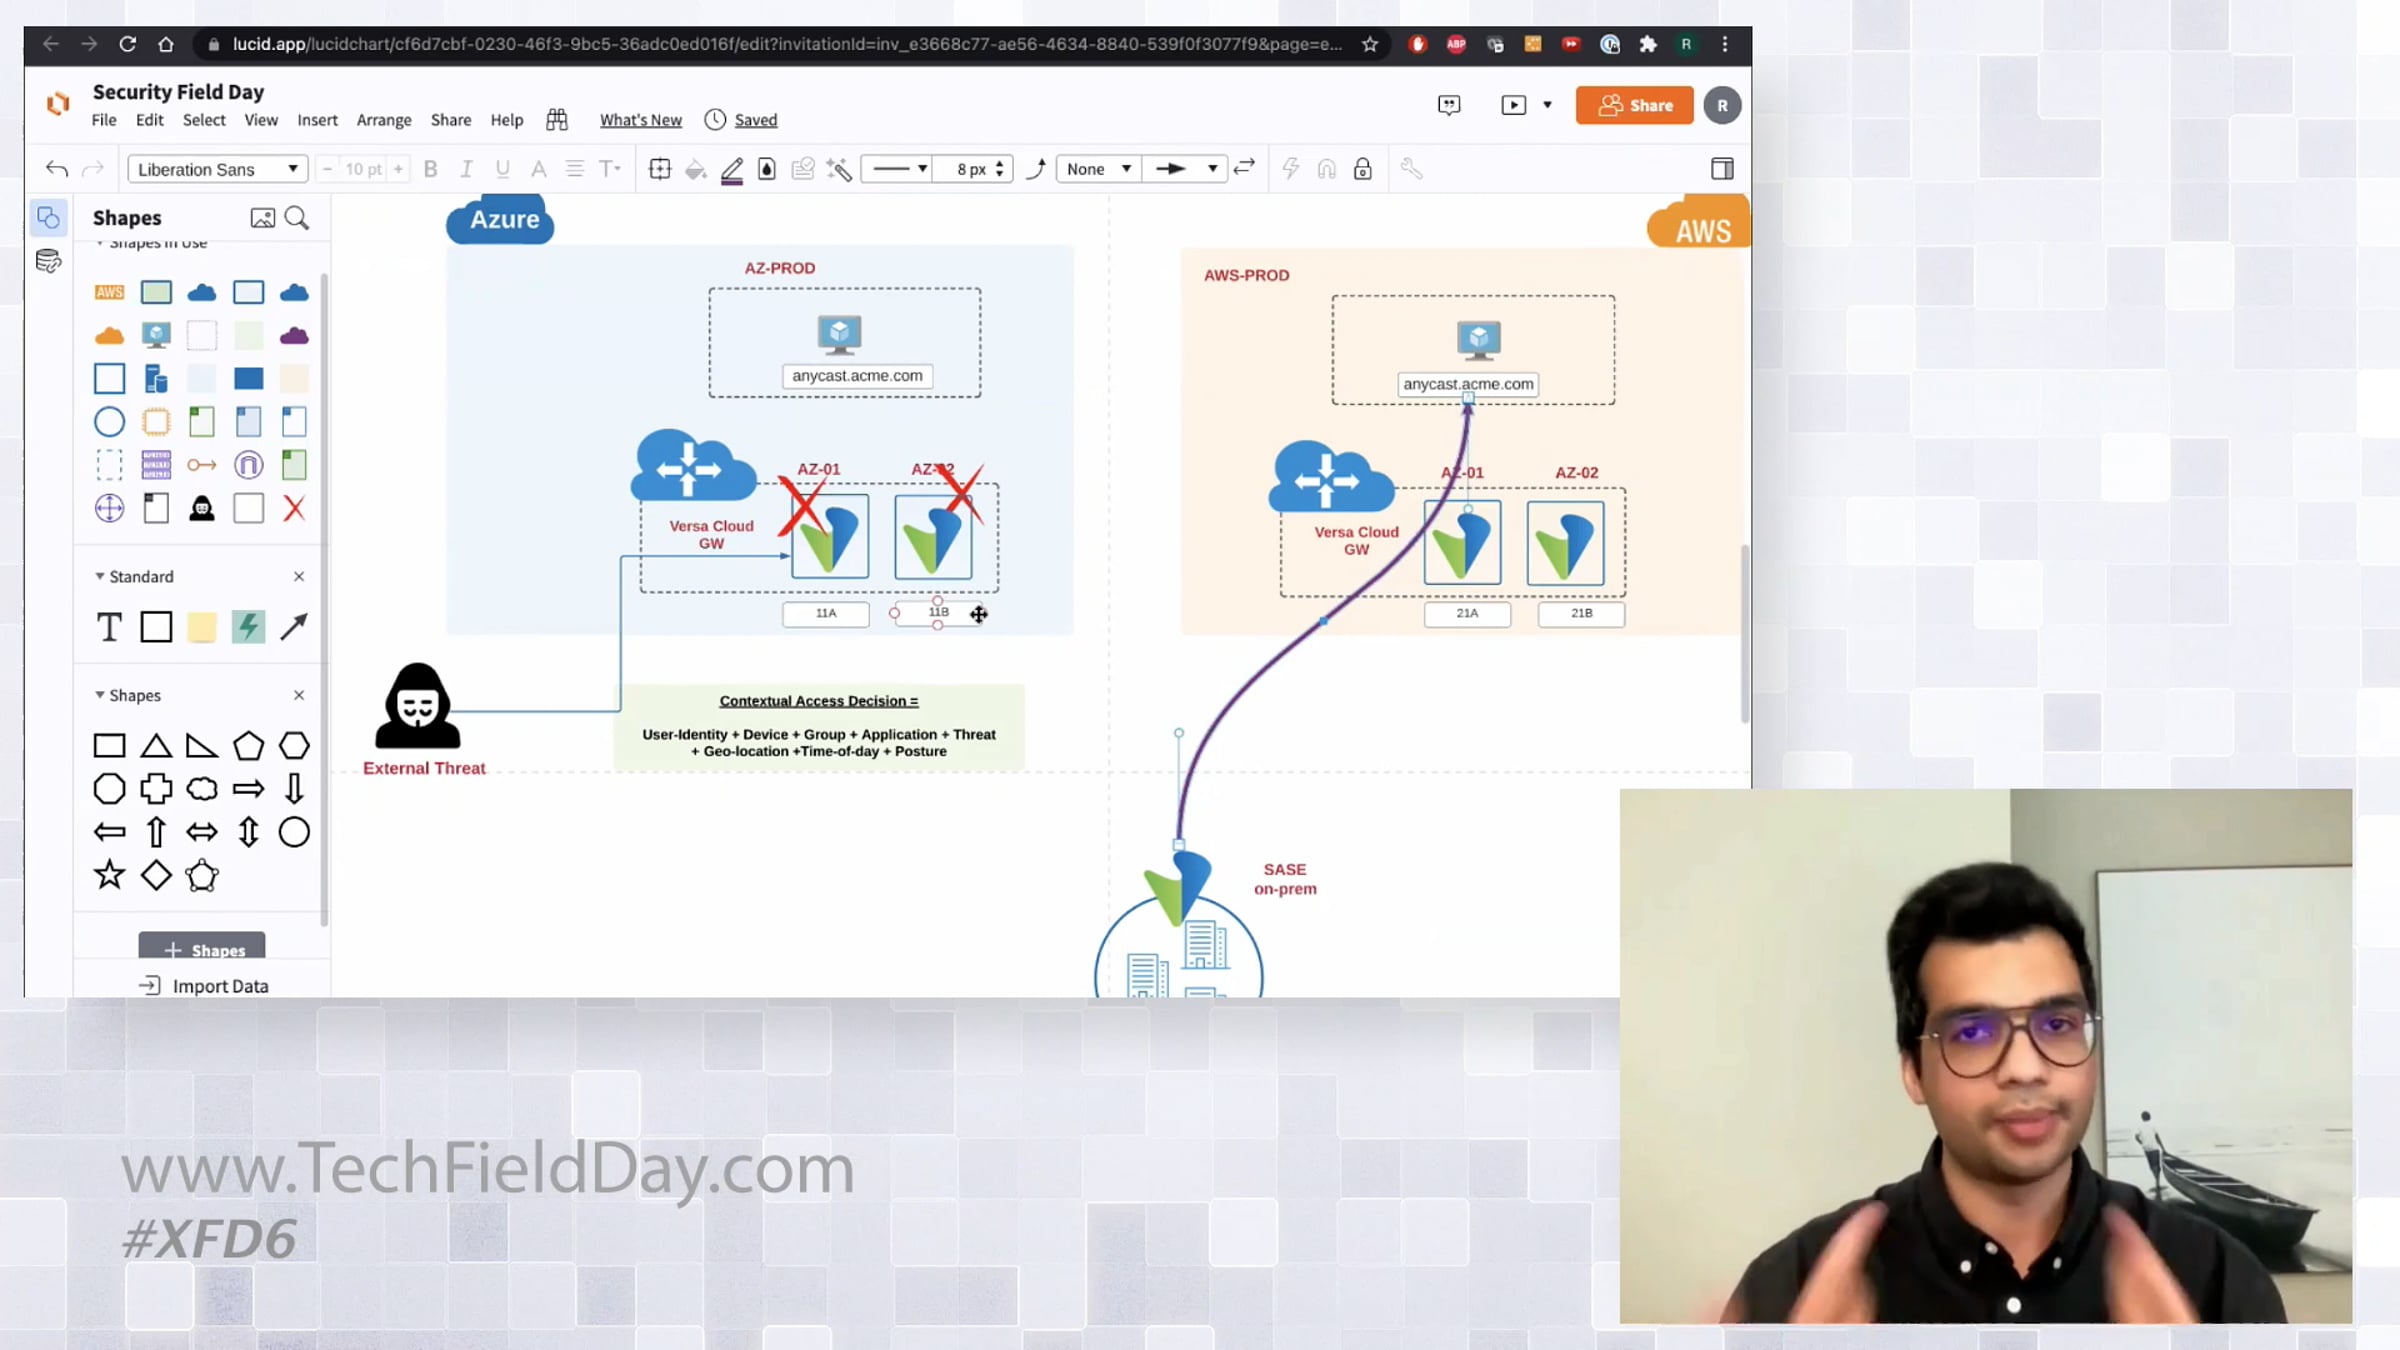This screenshot has height=1350, width=2400.
Task: Open the None start arrow dropdown
Action: coord(1098,169)
